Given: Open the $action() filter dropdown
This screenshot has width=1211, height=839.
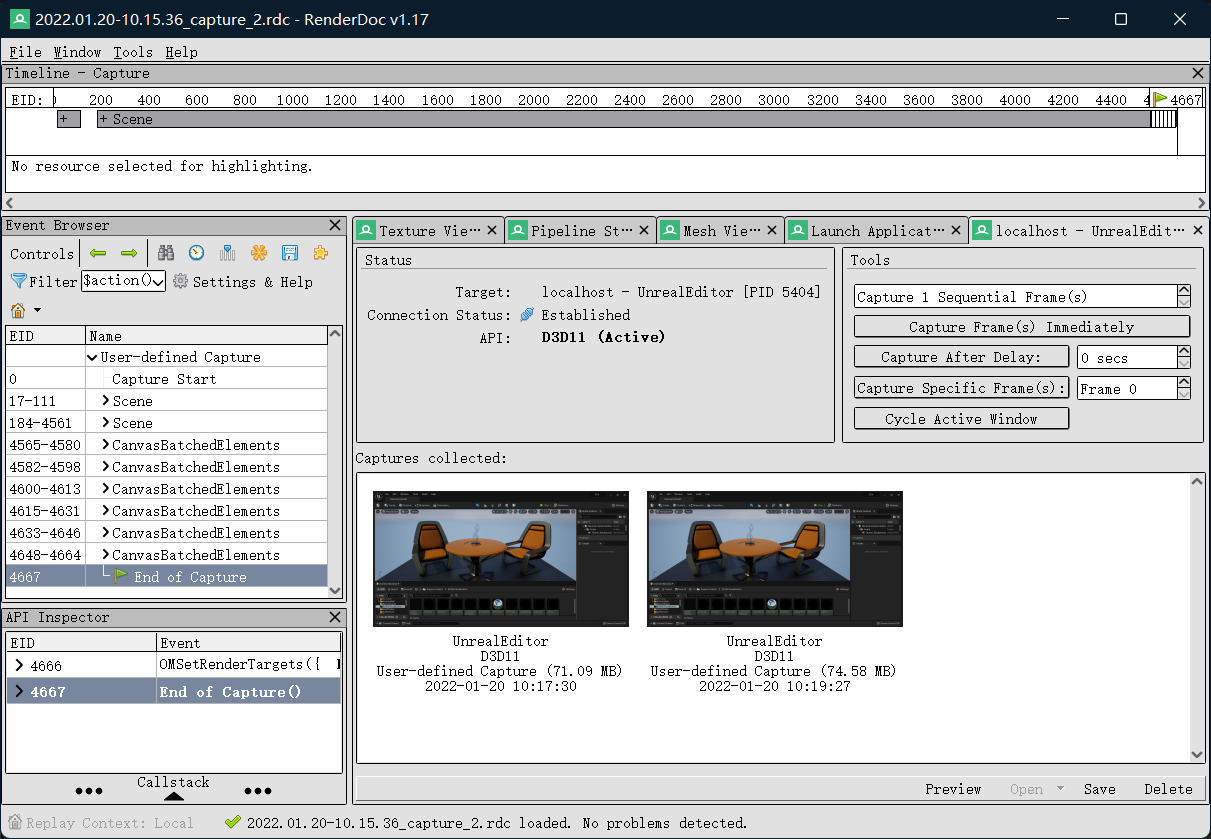Looking at the screenshot, I should [x=157, y=282].
